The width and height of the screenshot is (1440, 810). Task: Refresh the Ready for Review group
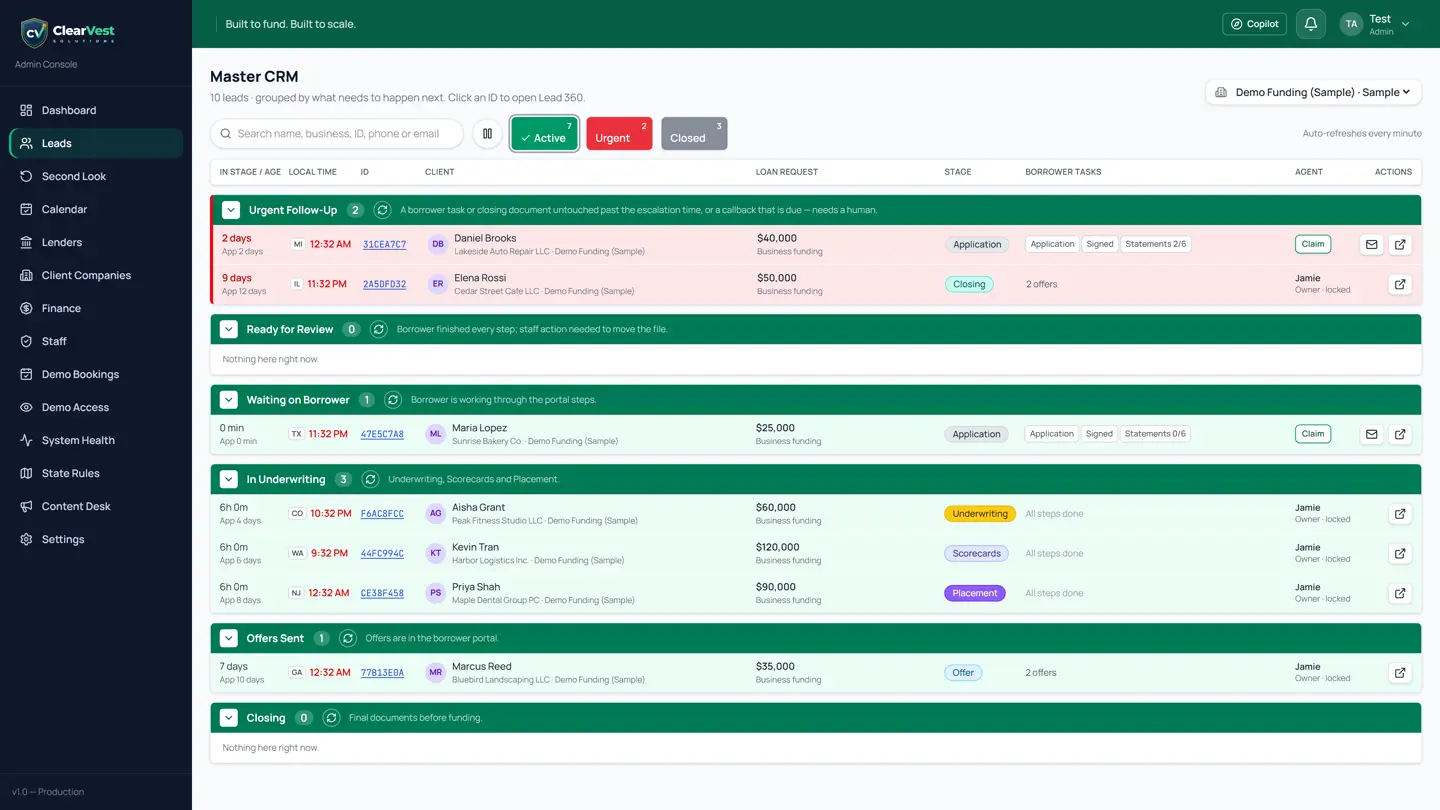(378, 329)
